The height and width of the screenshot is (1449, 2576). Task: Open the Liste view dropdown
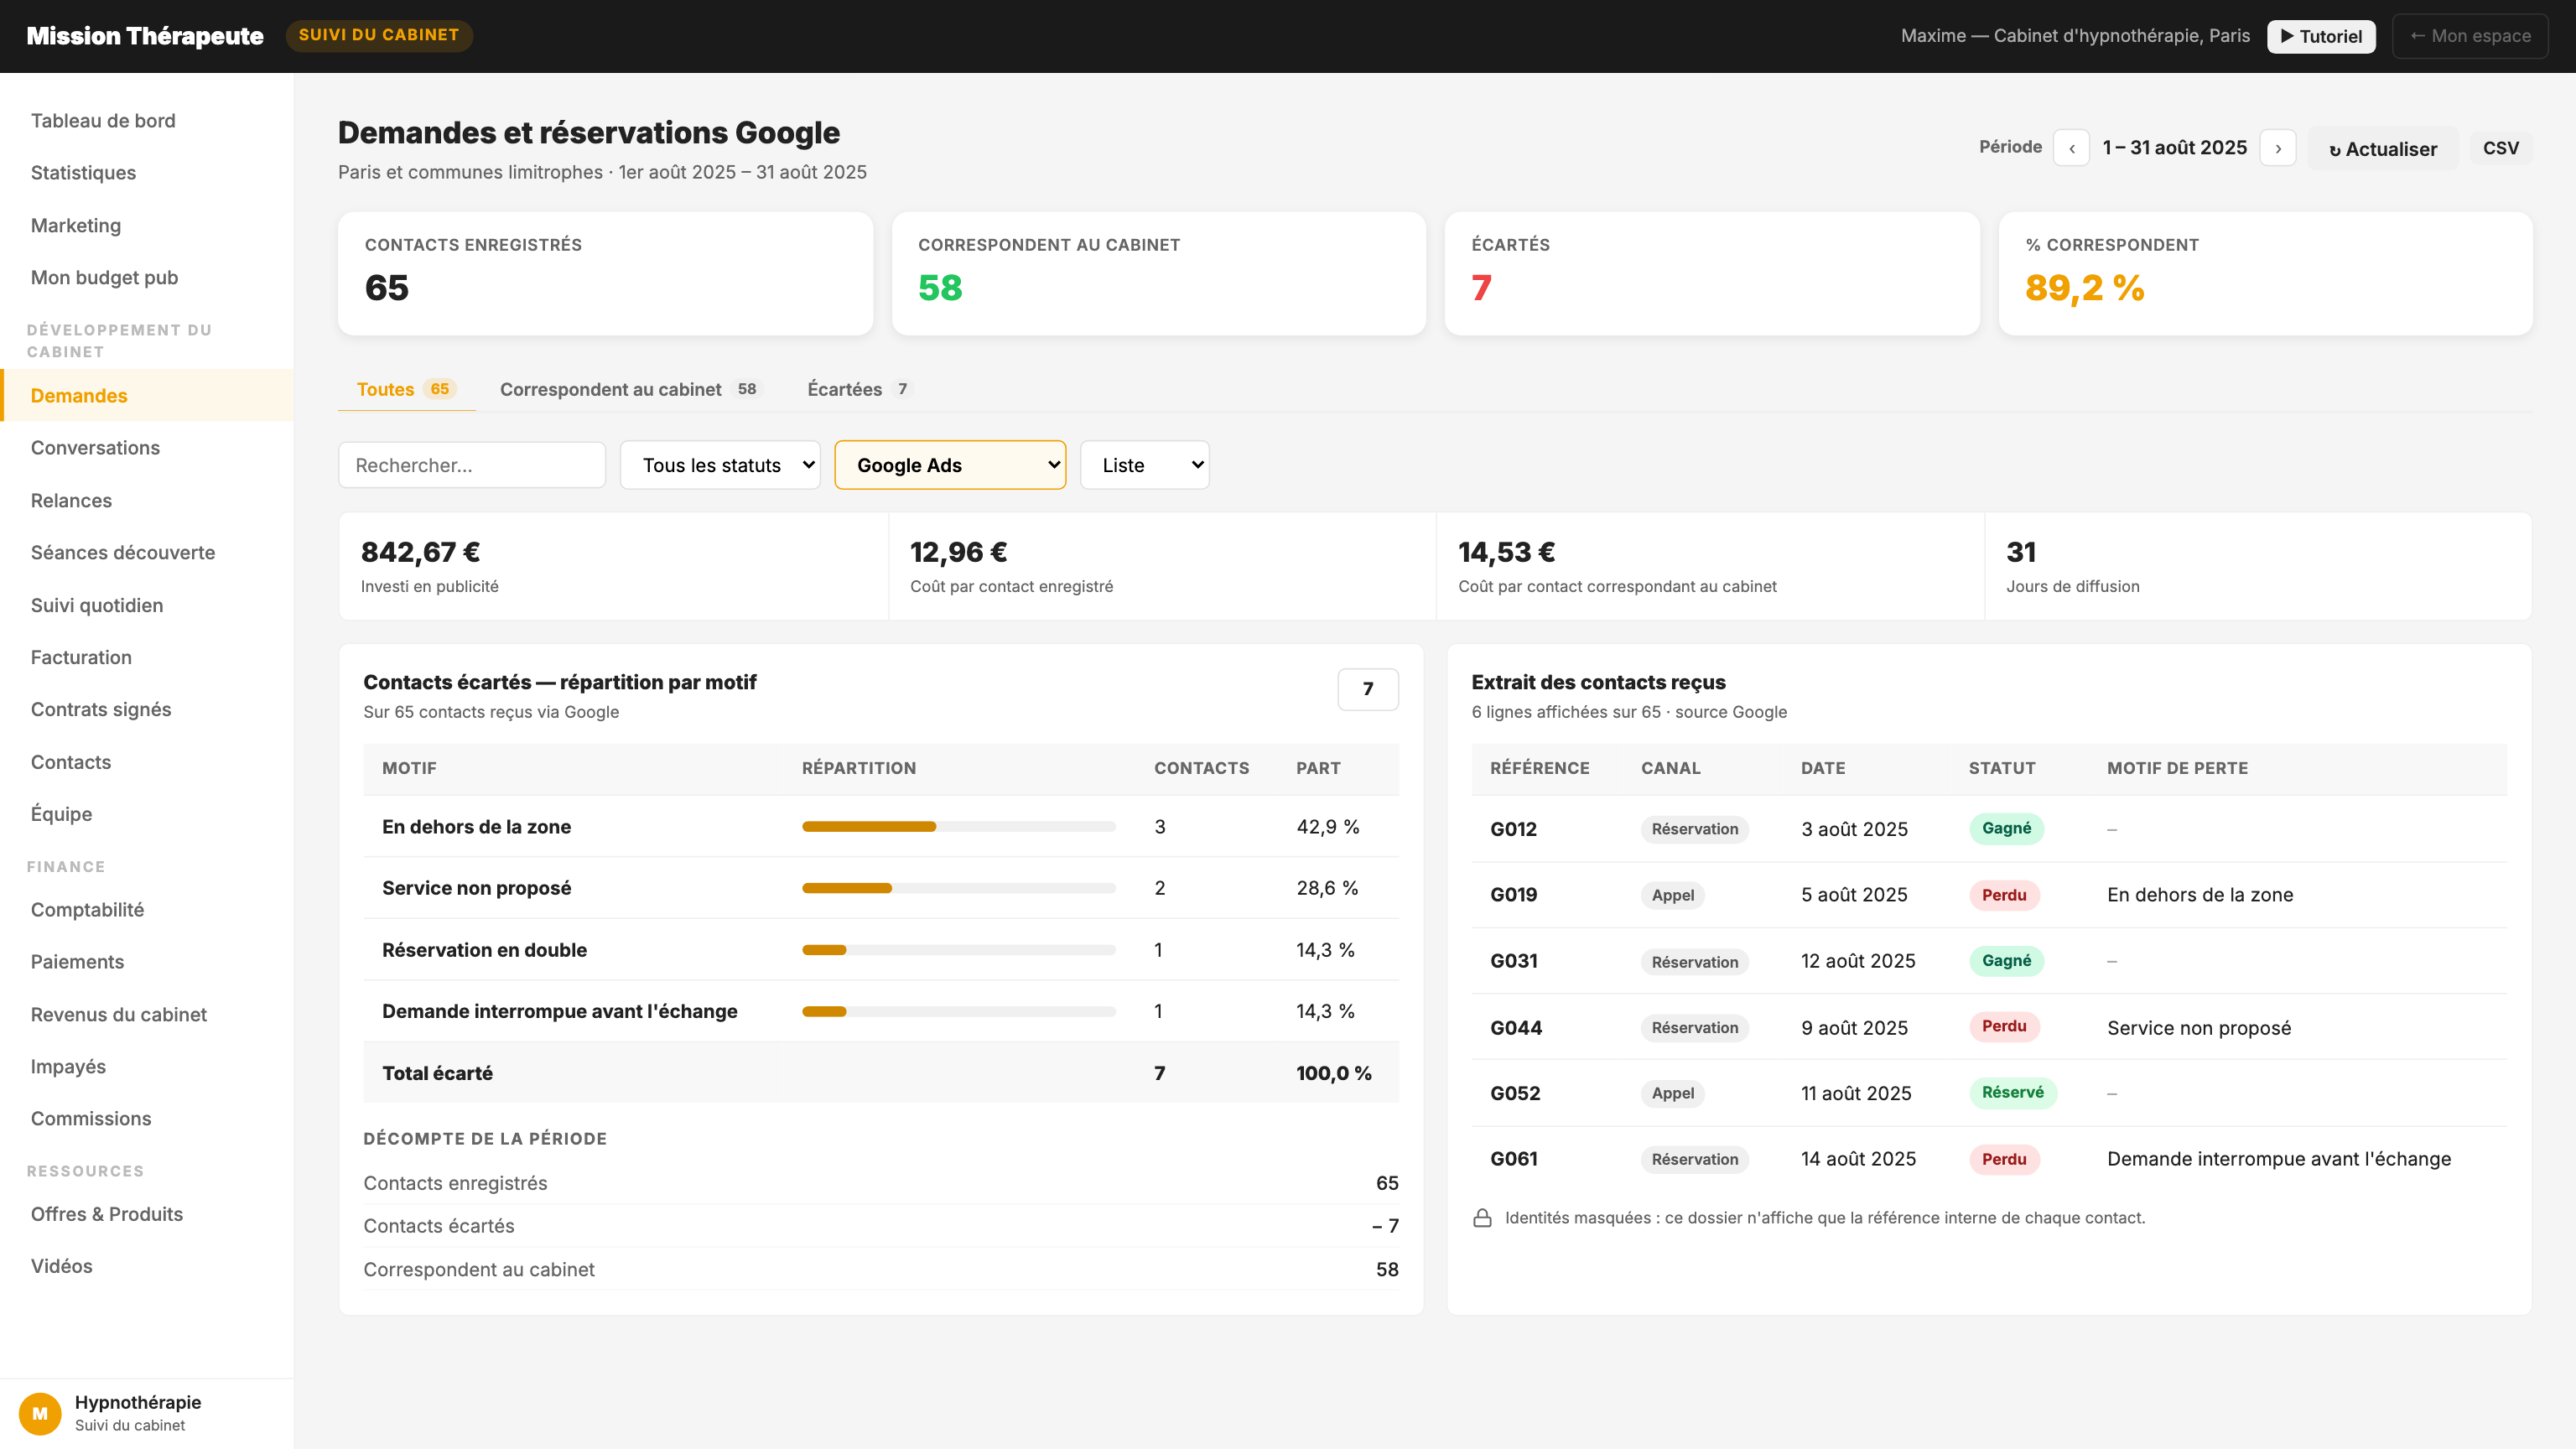[1145, 465]
